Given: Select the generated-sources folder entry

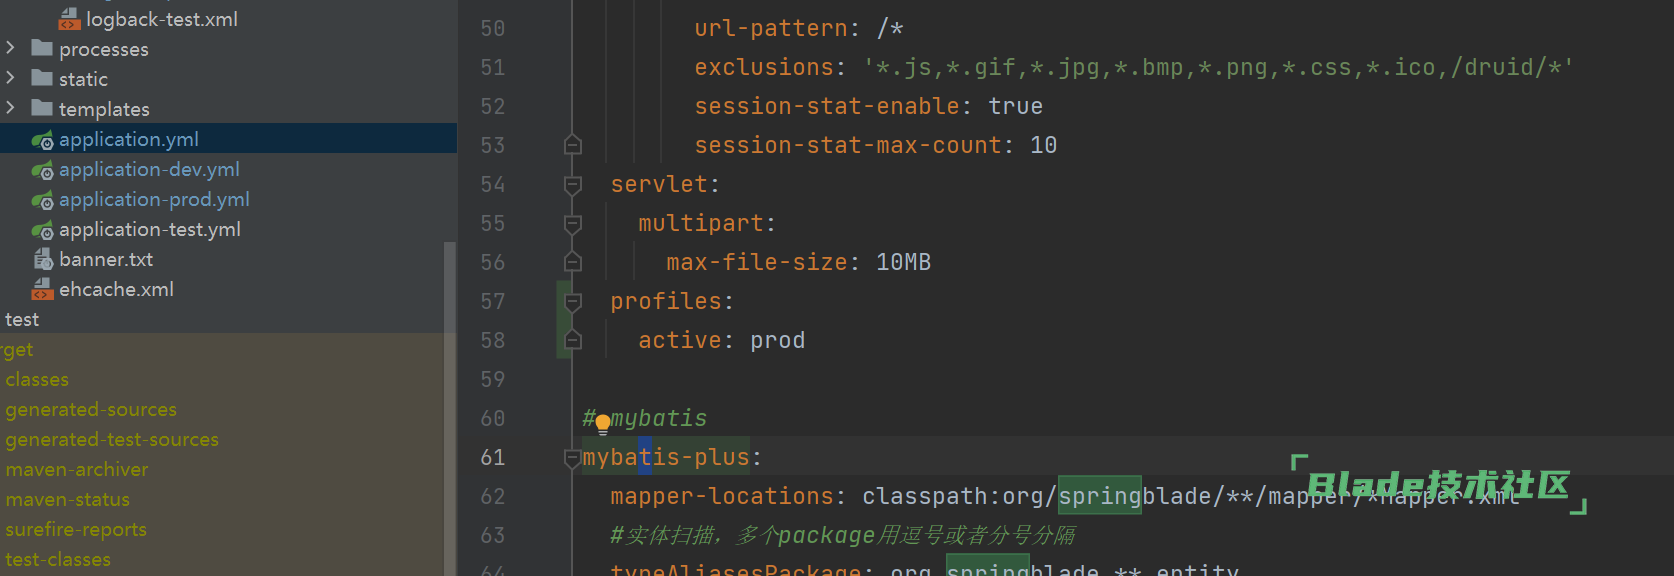Looking at the screenshot, I should 90,410.
